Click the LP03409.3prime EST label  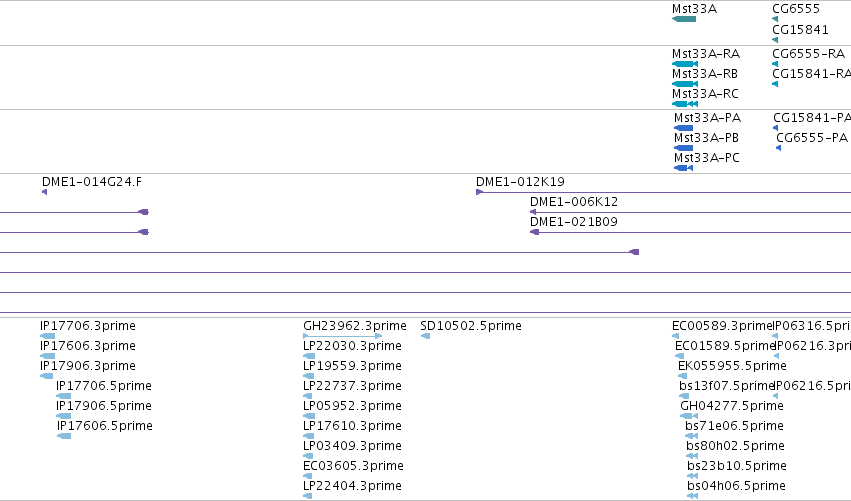[352, 446]
